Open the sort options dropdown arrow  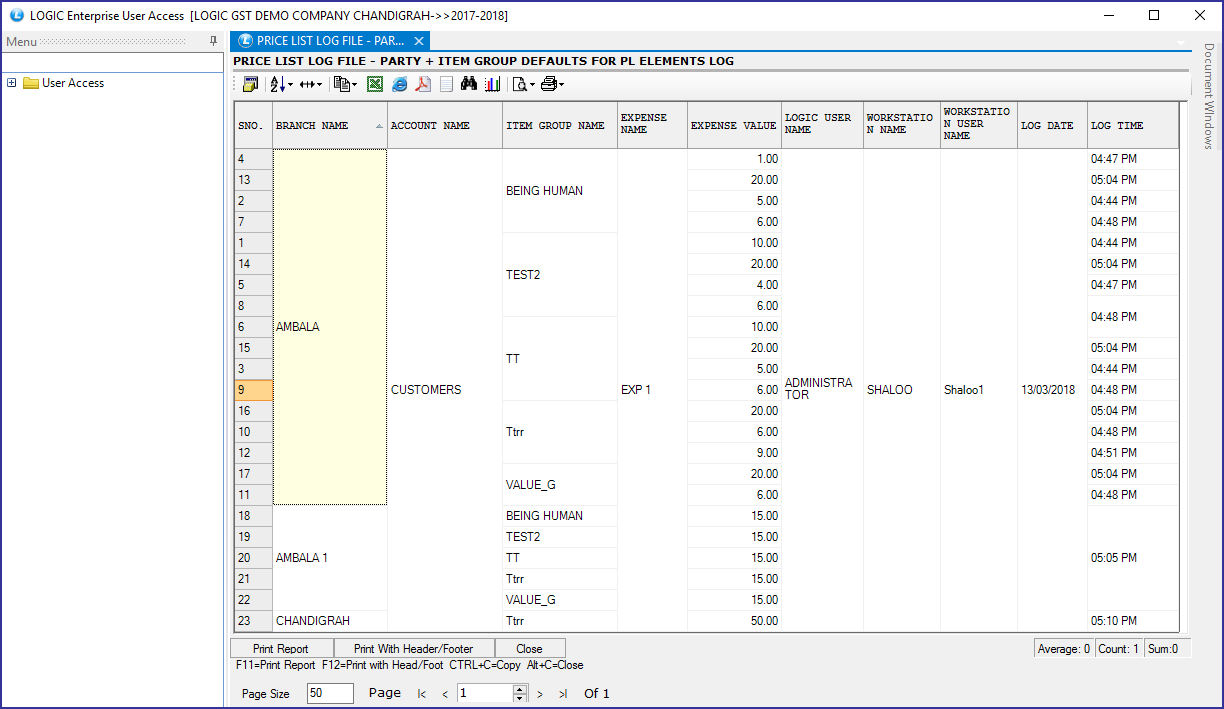[x=290, y=85]
